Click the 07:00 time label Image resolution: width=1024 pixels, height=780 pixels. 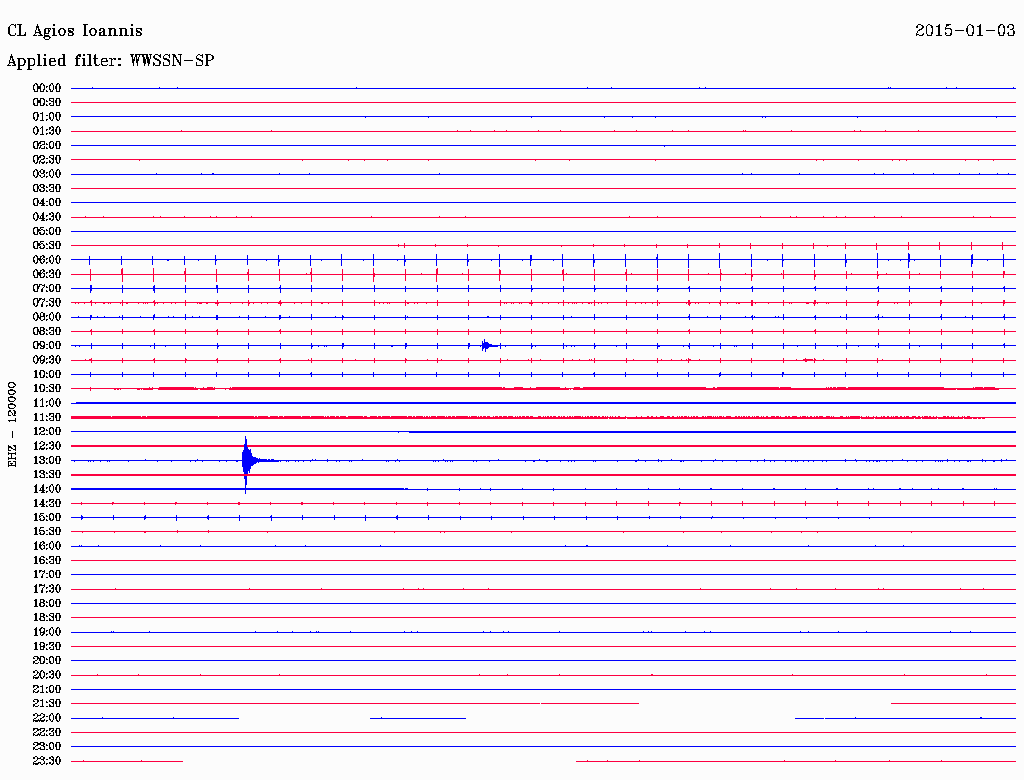pos(47,288)
